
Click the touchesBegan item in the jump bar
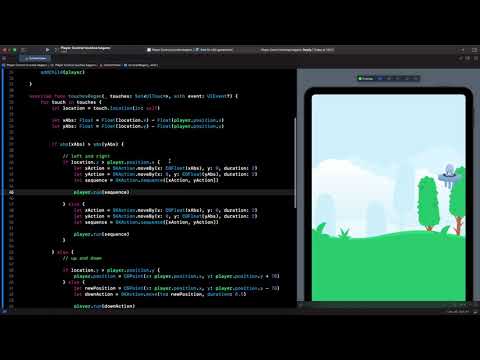(x=140, y=65)
